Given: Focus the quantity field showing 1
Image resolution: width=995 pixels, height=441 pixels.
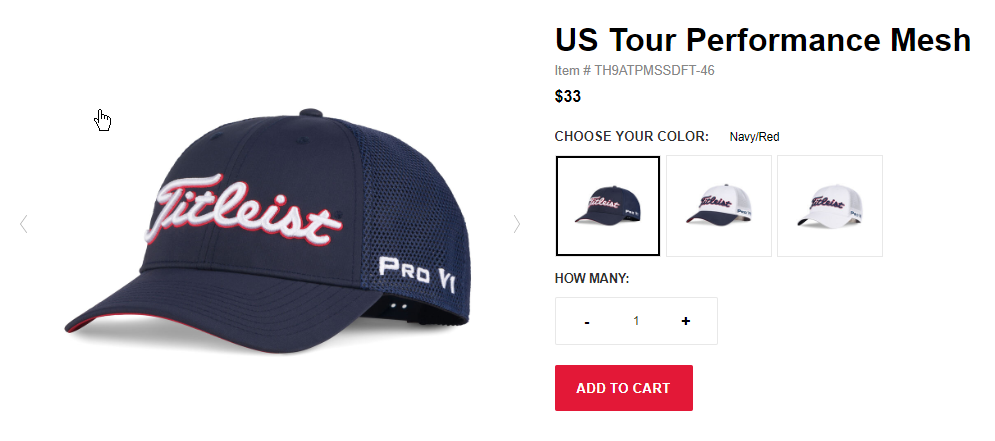Looking at the screenshot, I should [x=636, y=321].
